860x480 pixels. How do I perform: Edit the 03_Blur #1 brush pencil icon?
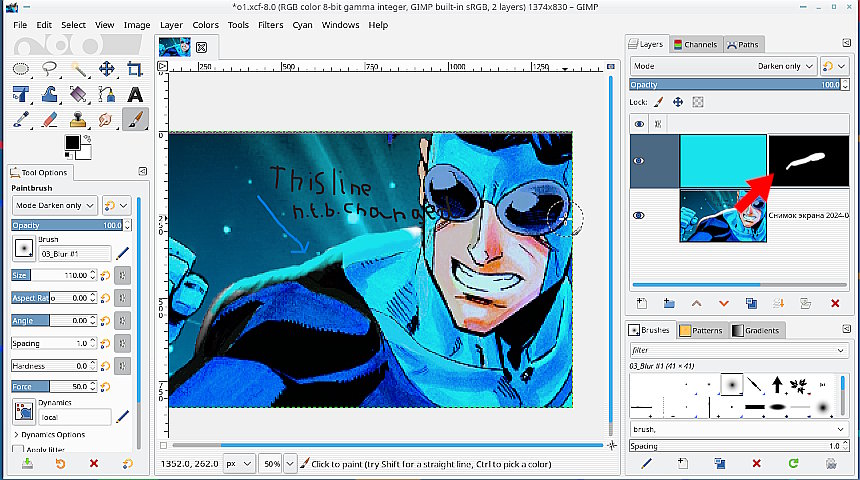coord(122,253)
